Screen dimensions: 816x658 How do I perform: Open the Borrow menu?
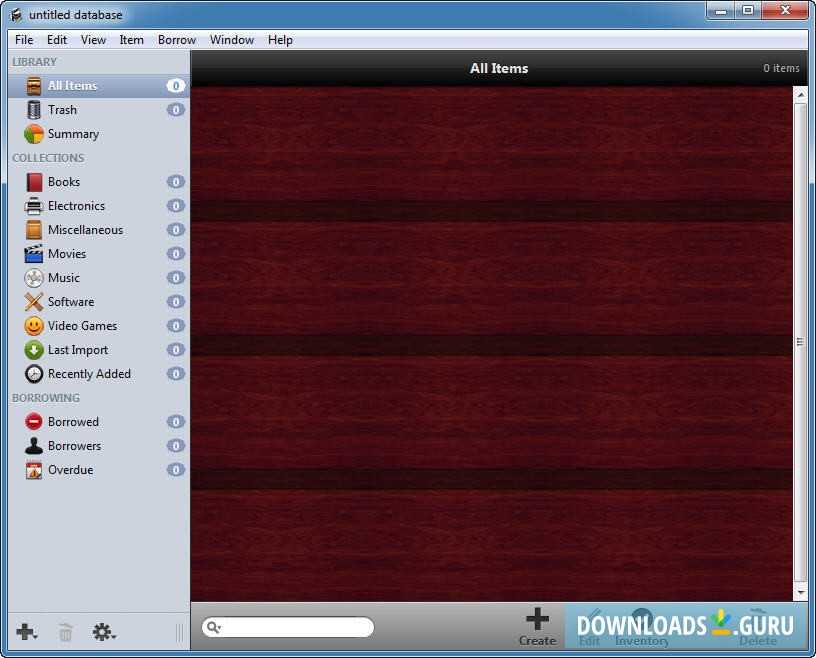tap(176, 40)
